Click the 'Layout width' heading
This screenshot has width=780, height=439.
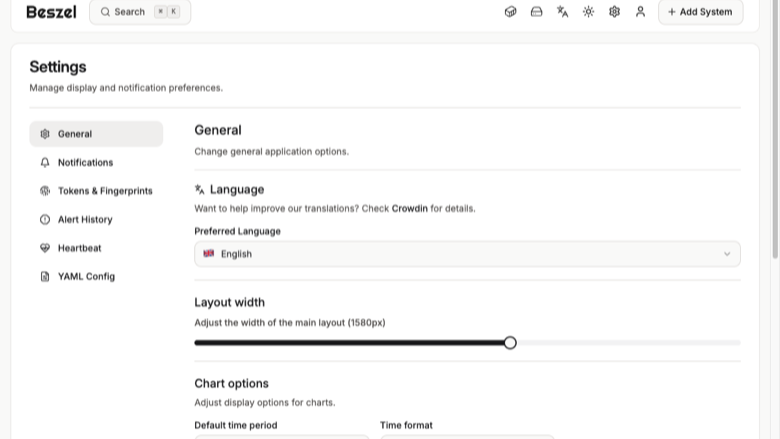point(229,302)
